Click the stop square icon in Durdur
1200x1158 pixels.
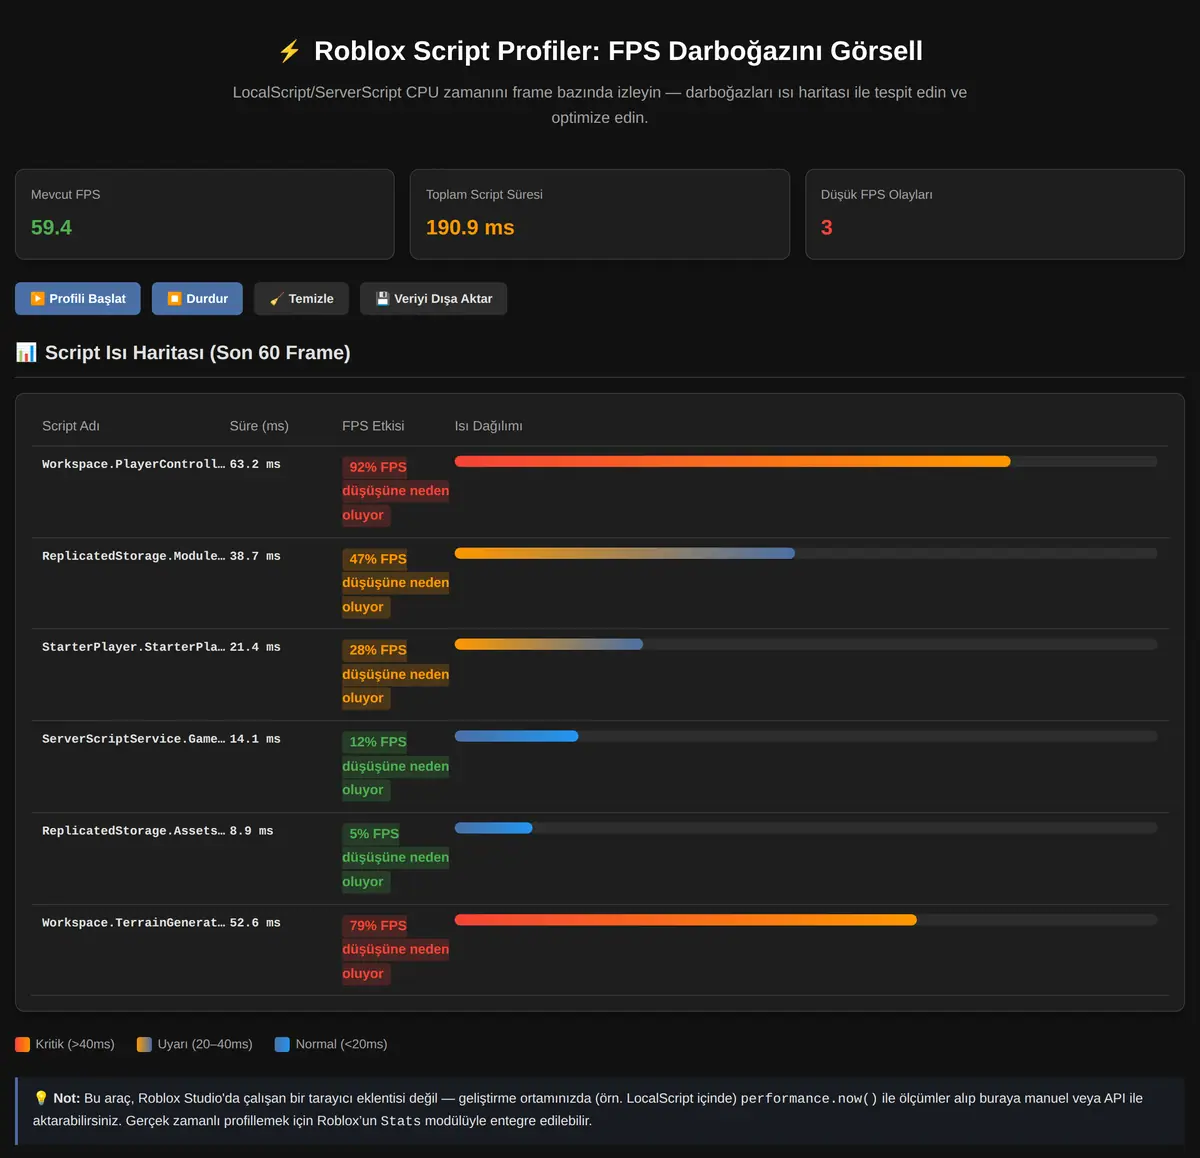(x=174, y=299)
